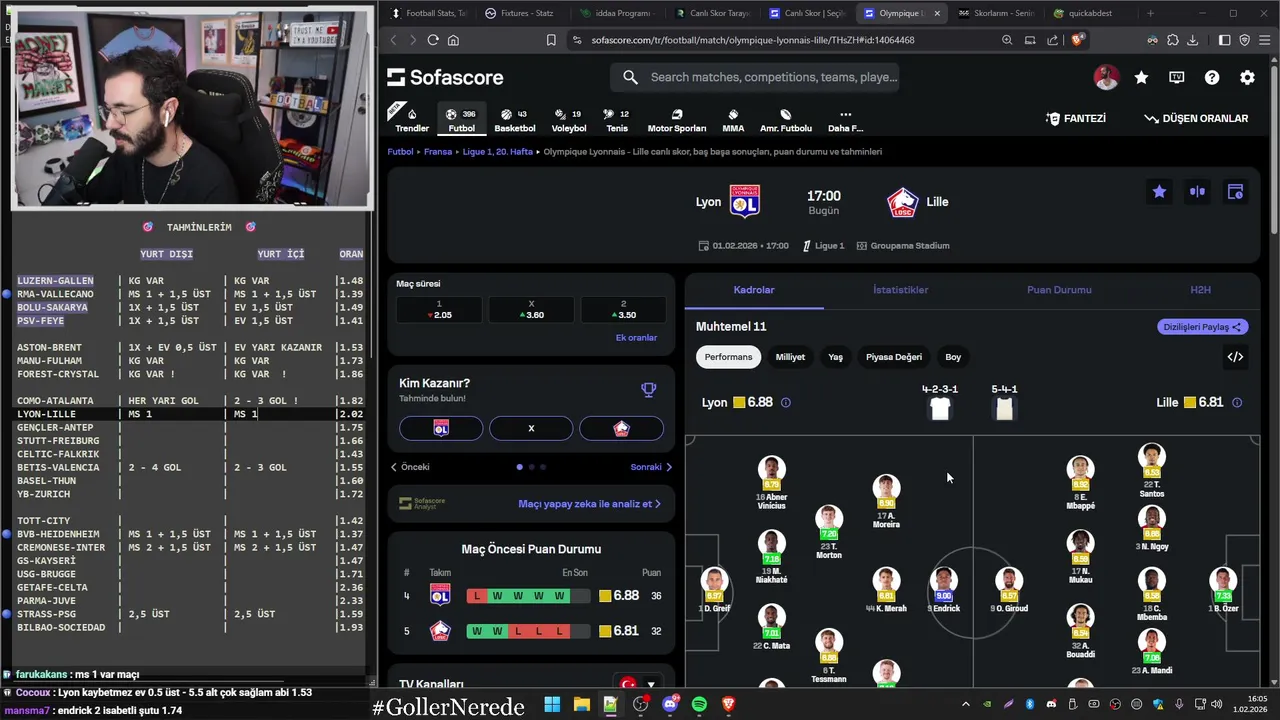Open Futbol sports tab
1280x720 pixels.
(462, 120)
